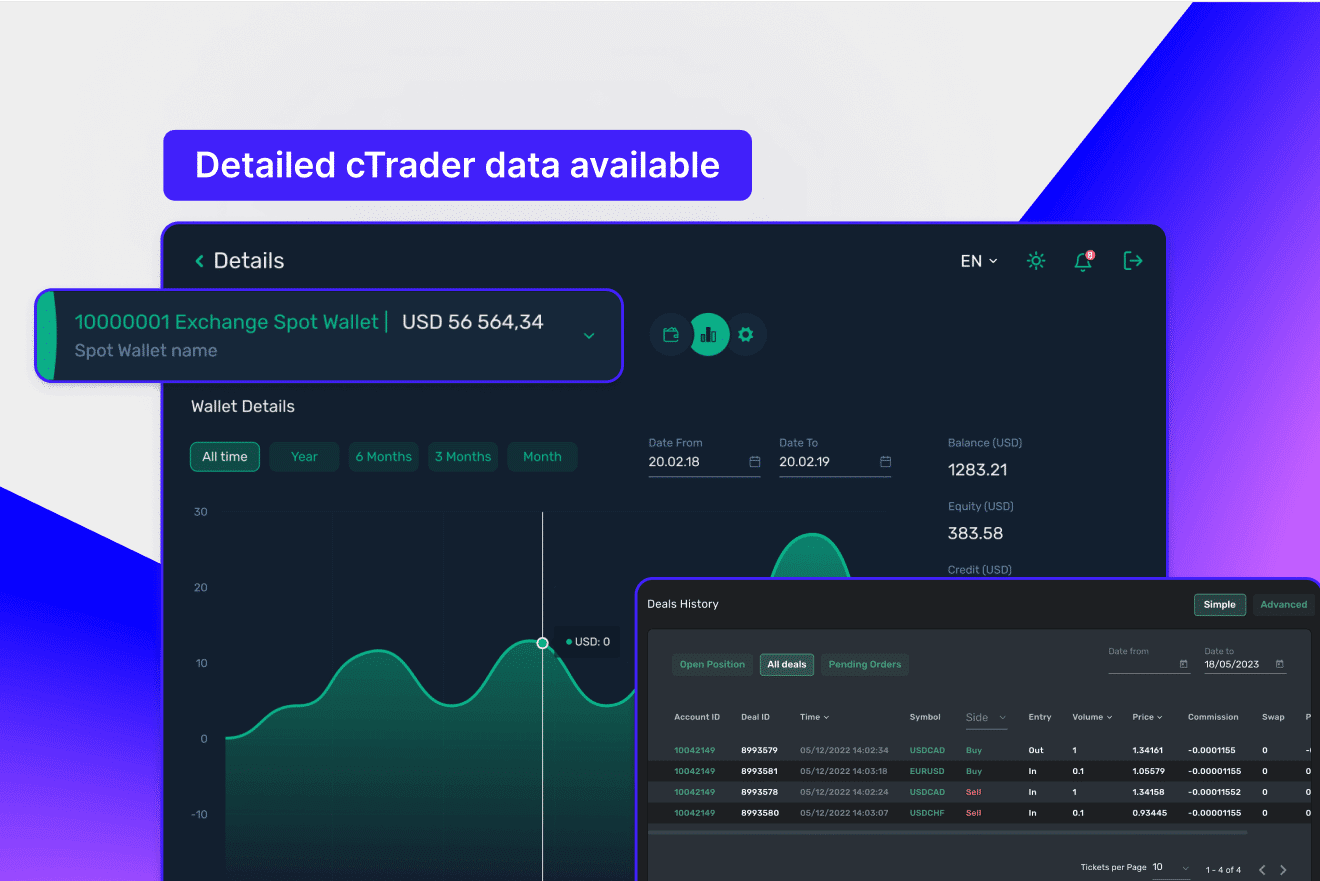Open wallet settings gear icon
Image resolution: width=1320 pixels, height=881 pixels.
coord(746,335)
